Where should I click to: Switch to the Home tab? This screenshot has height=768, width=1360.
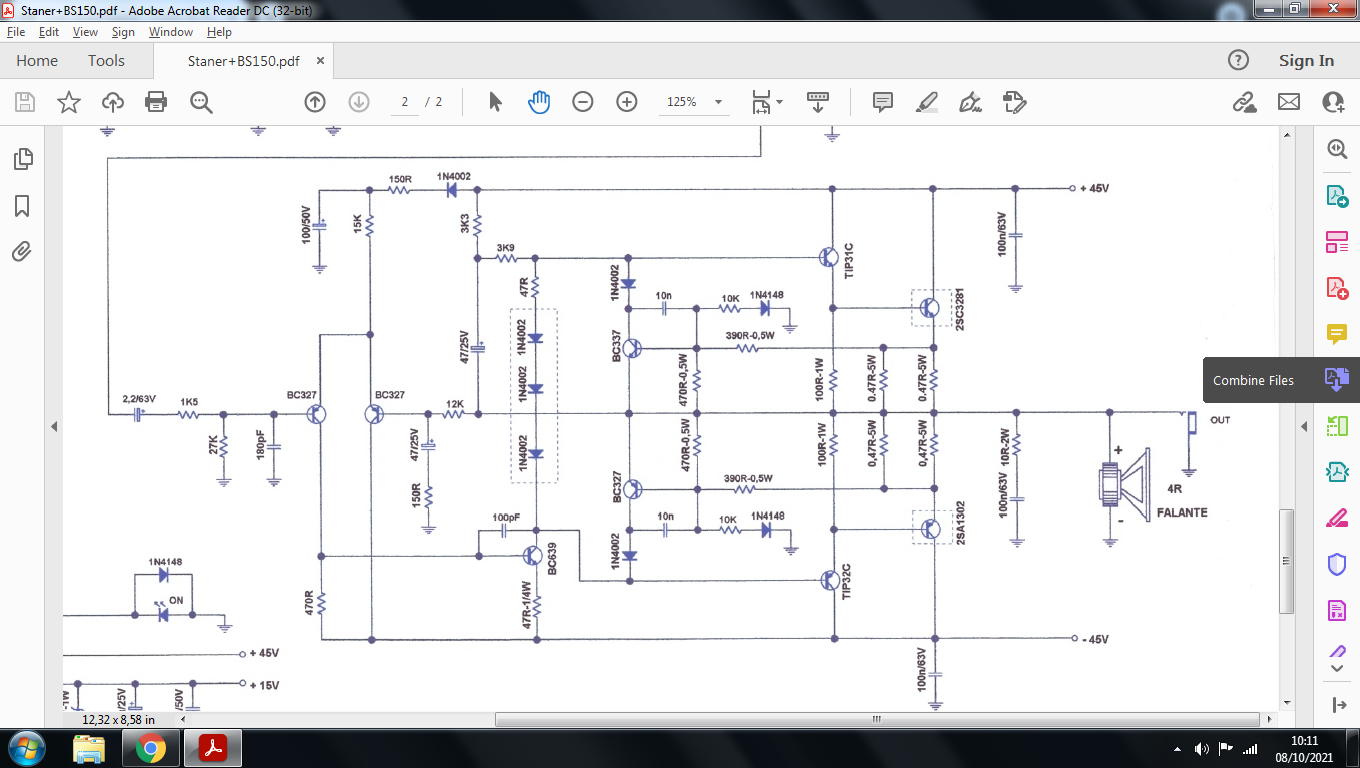click(37, 61)
